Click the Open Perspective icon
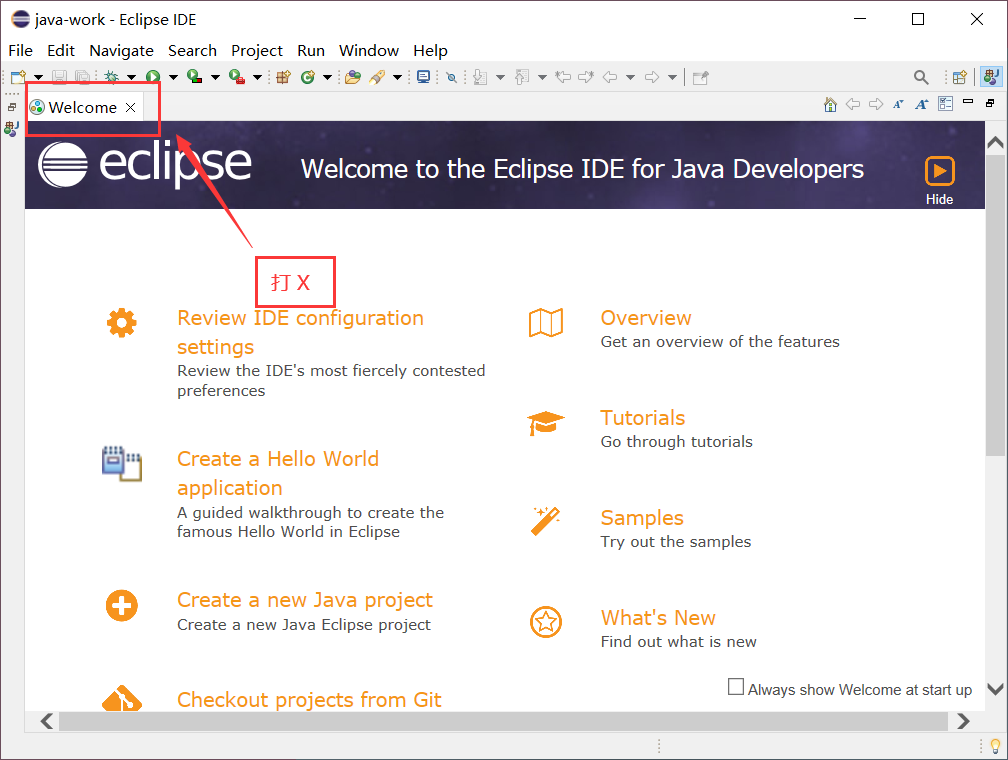The width and height of the screenshot is (1008, 760). tap(960, 78)
